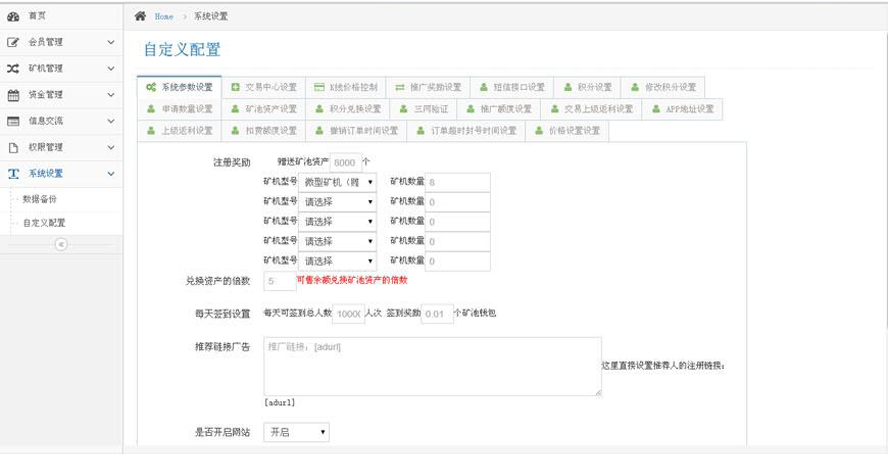Click the Home breadcrumb link
Image resolution: width=888 pixels, height=454 pixels.
[164, 16]
